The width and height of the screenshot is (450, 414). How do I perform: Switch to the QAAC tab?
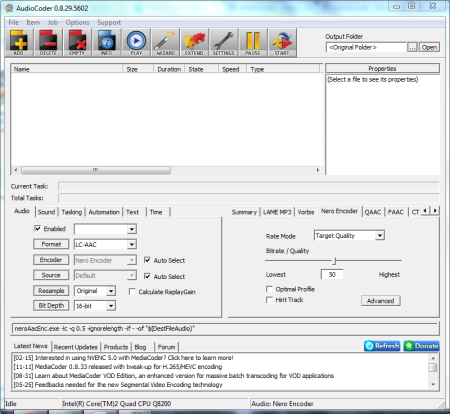tap(373, 212)
